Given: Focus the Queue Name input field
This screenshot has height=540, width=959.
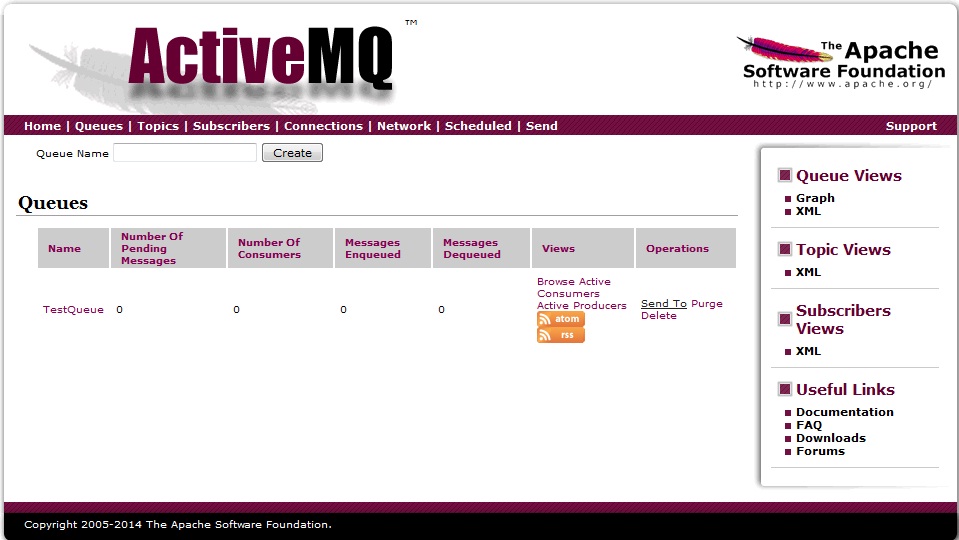Looking at the screenshot, I should coord(185,153).
